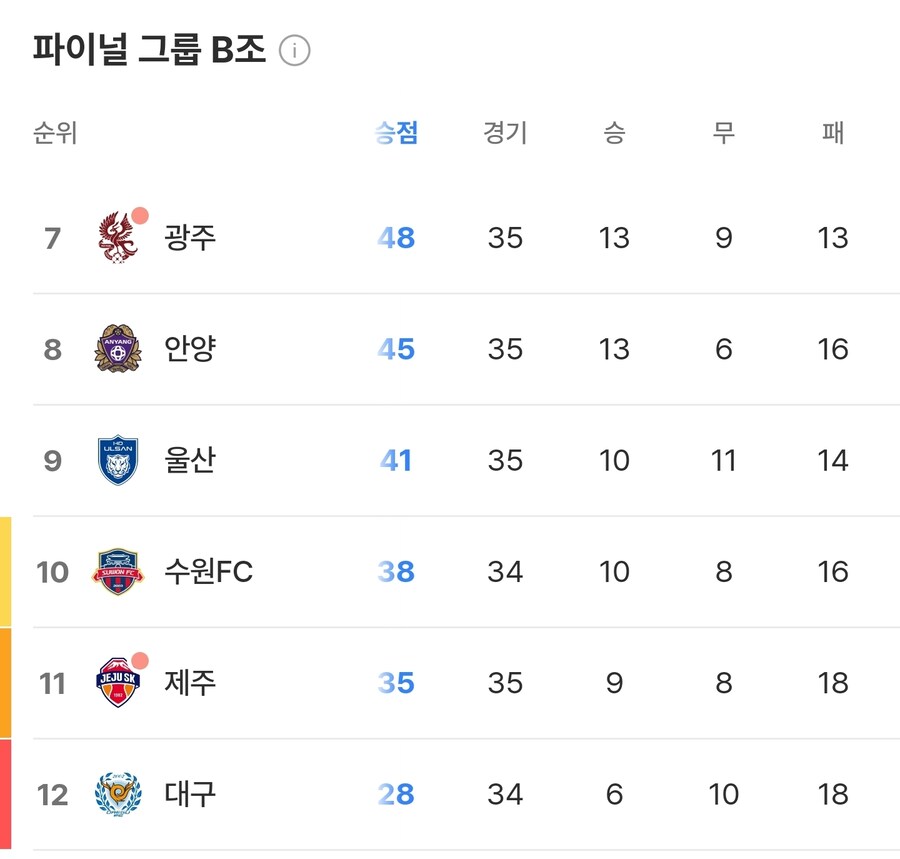Click Suwon FC's 38 points value
This screenshot has height=859, width=900.
pos(394,571)
